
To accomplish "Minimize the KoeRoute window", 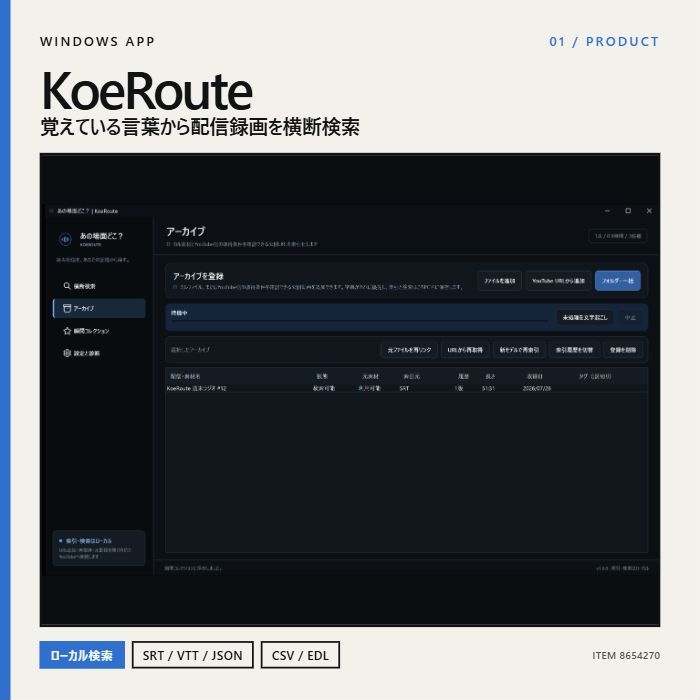I will coord(607,211).
